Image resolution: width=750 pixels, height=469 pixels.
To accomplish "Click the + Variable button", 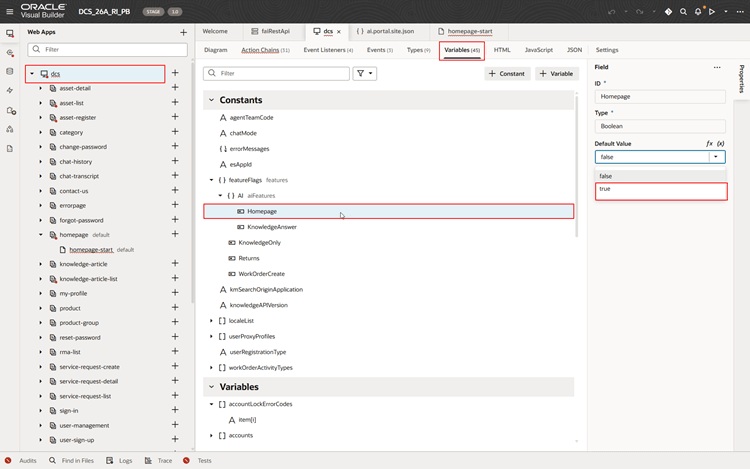I will click(x=556, y=74).
